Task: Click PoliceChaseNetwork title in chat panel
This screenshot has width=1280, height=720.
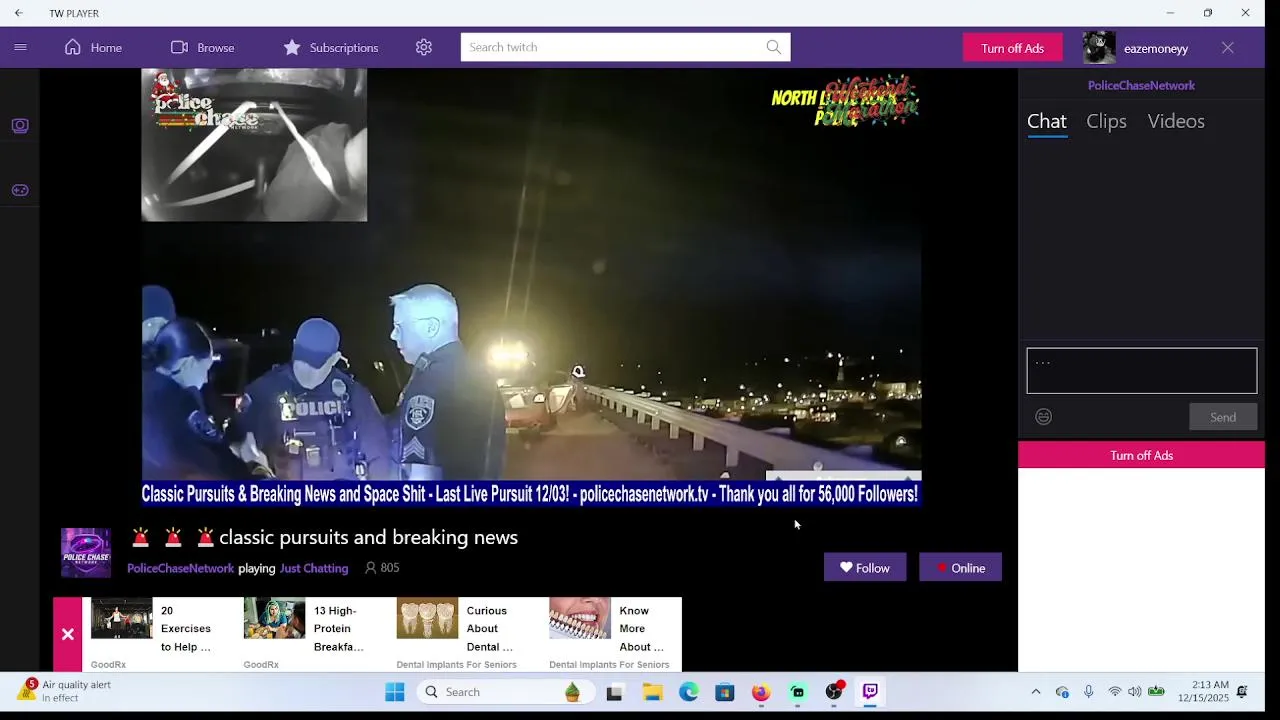Action: (x=1141, y=85)
